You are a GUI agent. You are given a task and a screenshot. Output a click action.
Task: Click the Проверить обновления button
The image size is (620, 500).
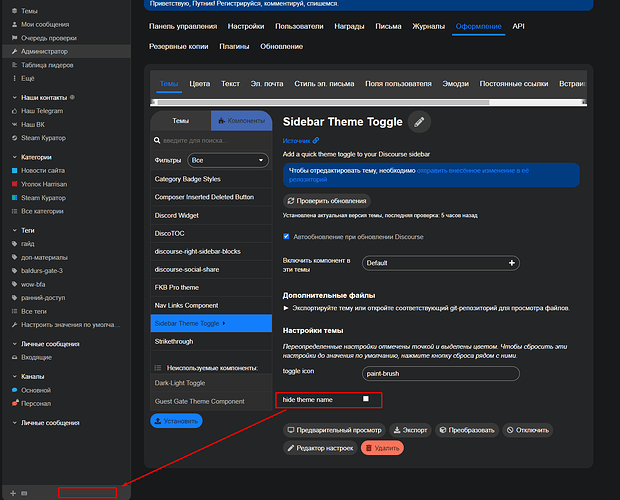tap(326, 200)
